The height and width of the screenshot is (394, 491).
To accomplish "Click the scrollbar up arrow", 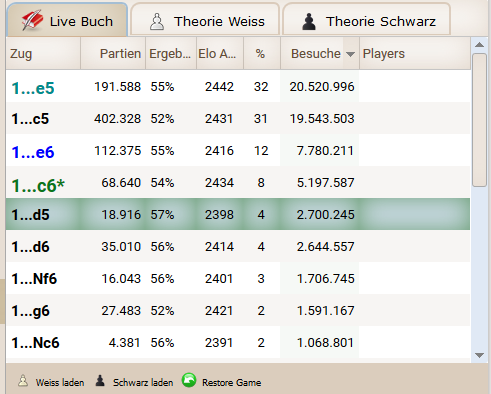I will coord(479,45).
